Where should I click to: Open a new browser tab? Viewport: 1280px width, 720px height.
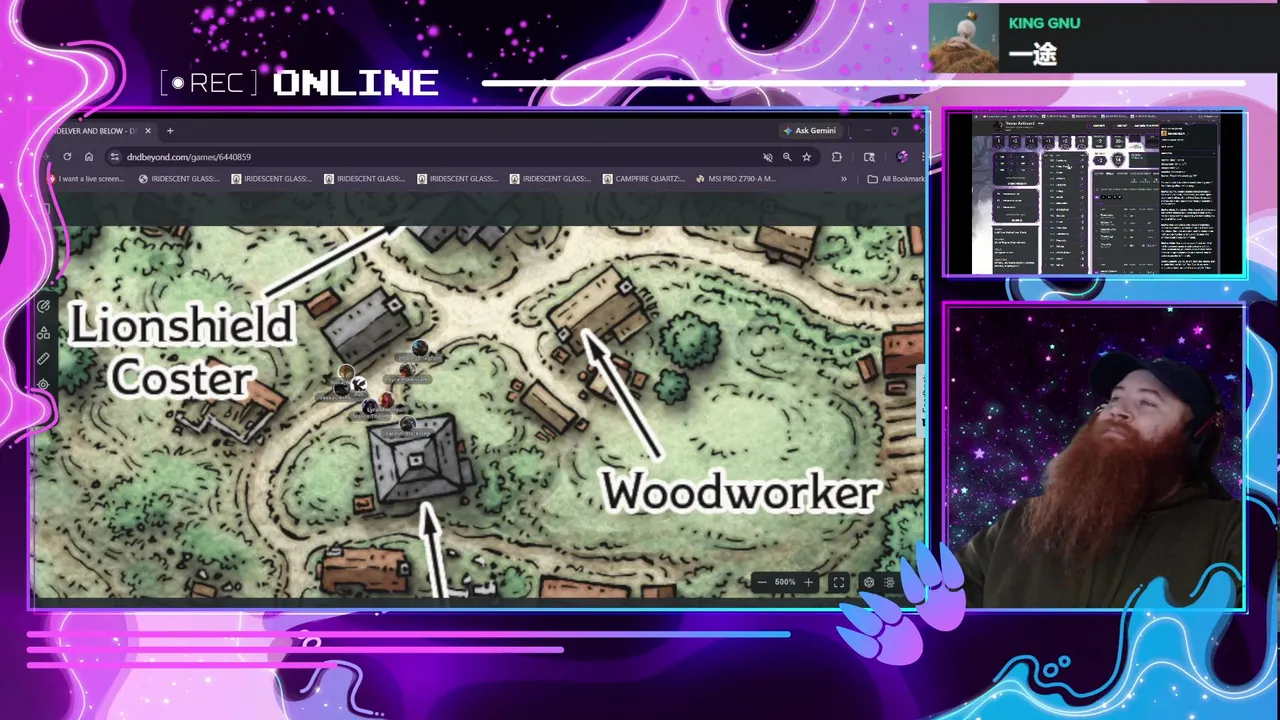coord(170,131)
